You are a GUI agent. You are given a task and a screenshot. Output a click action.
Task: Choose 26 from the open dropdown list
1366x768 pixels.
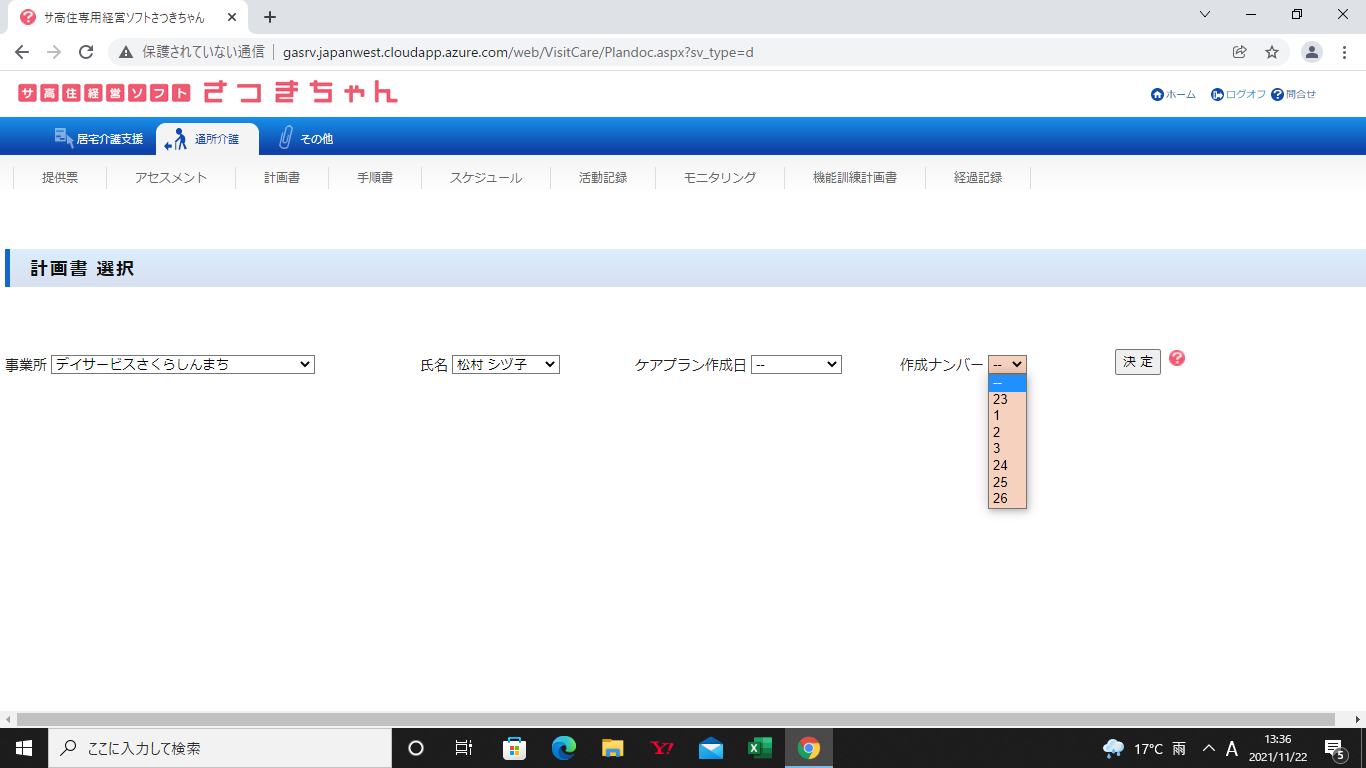(x=1001, y=498)
